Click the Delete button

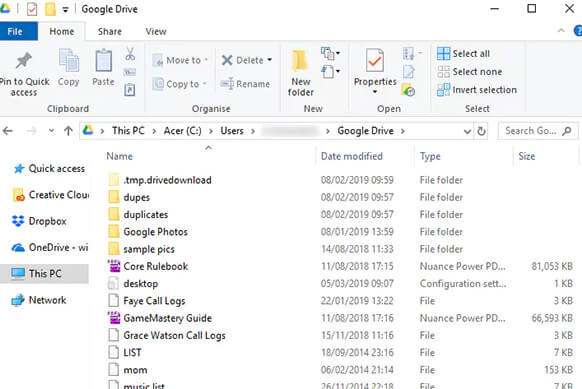coord(242,60)
